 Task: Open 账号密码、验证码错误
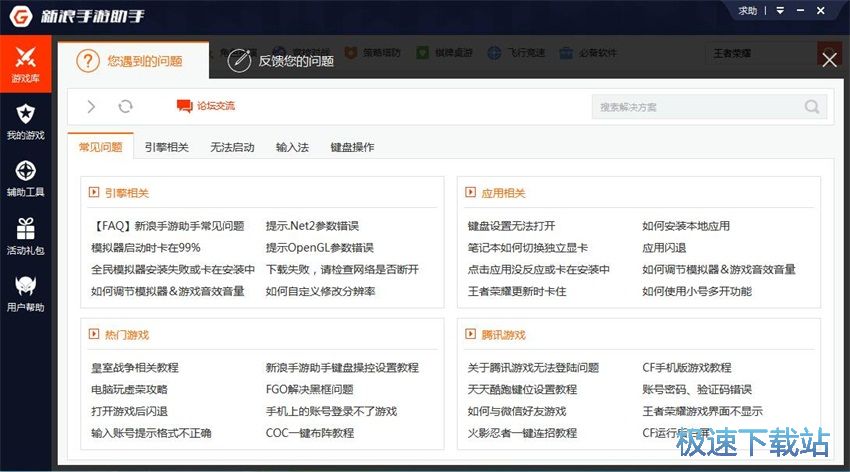697,389
